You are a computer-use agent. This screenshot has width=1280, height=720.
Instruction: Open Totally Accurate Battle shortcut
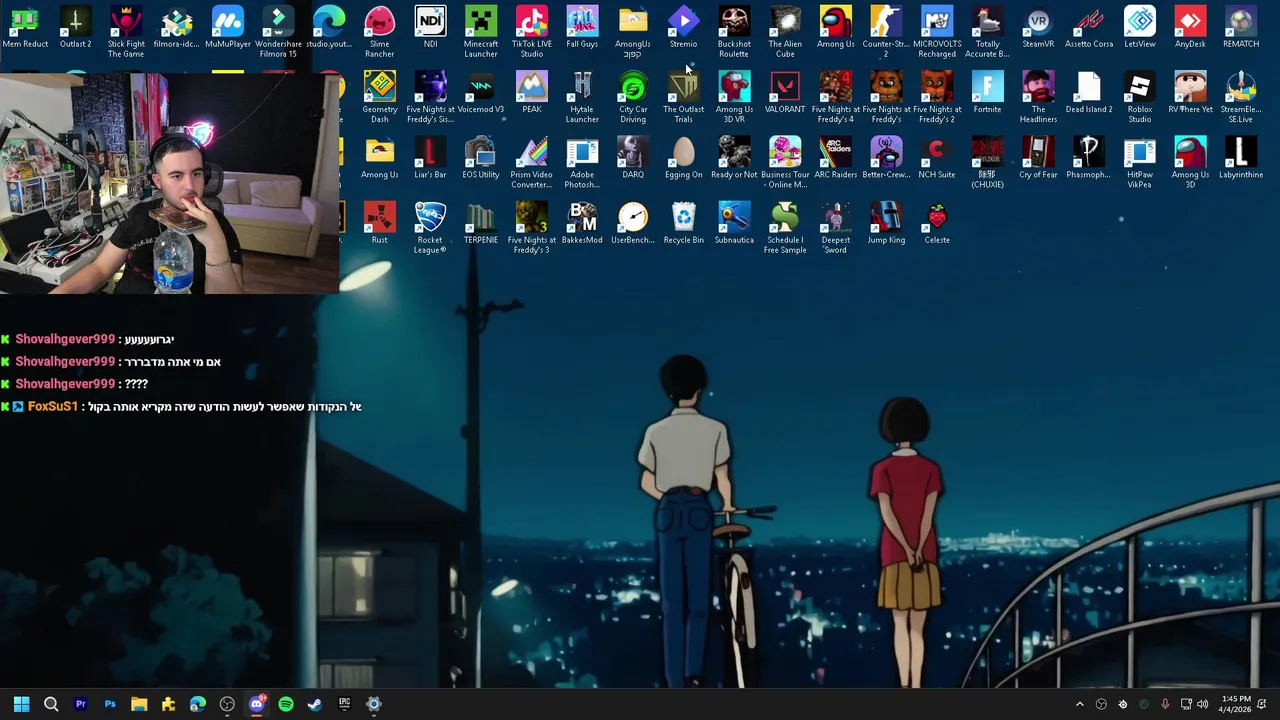click(987, 32)
